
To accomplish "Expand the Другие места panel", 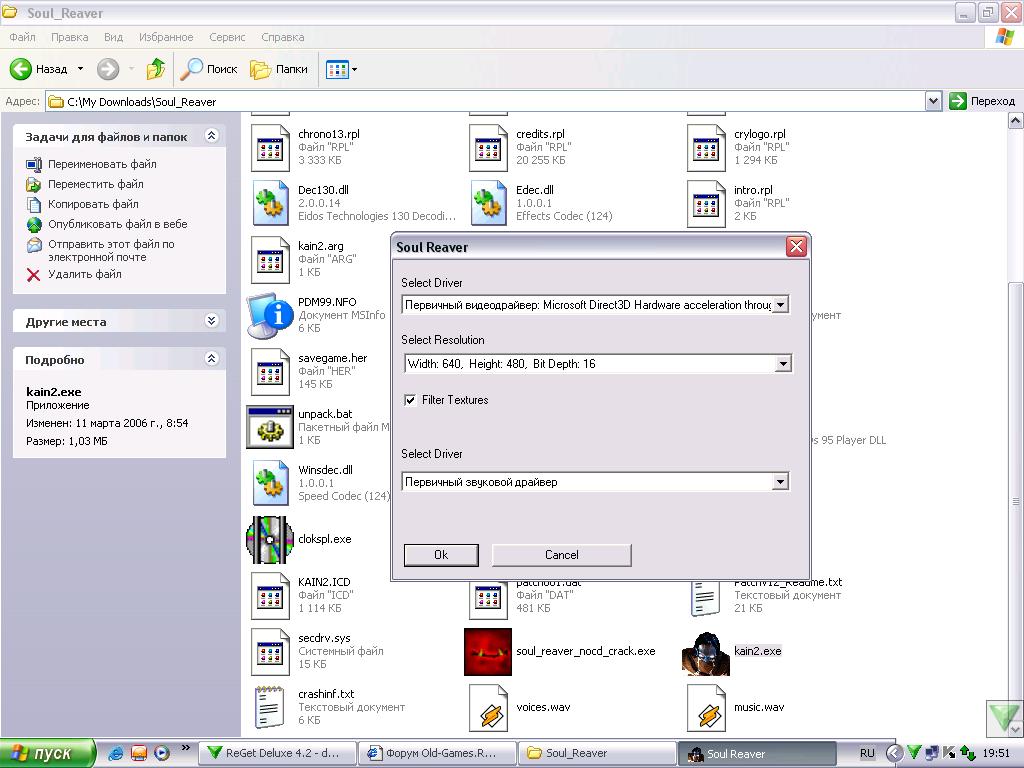I will (211, 321).
